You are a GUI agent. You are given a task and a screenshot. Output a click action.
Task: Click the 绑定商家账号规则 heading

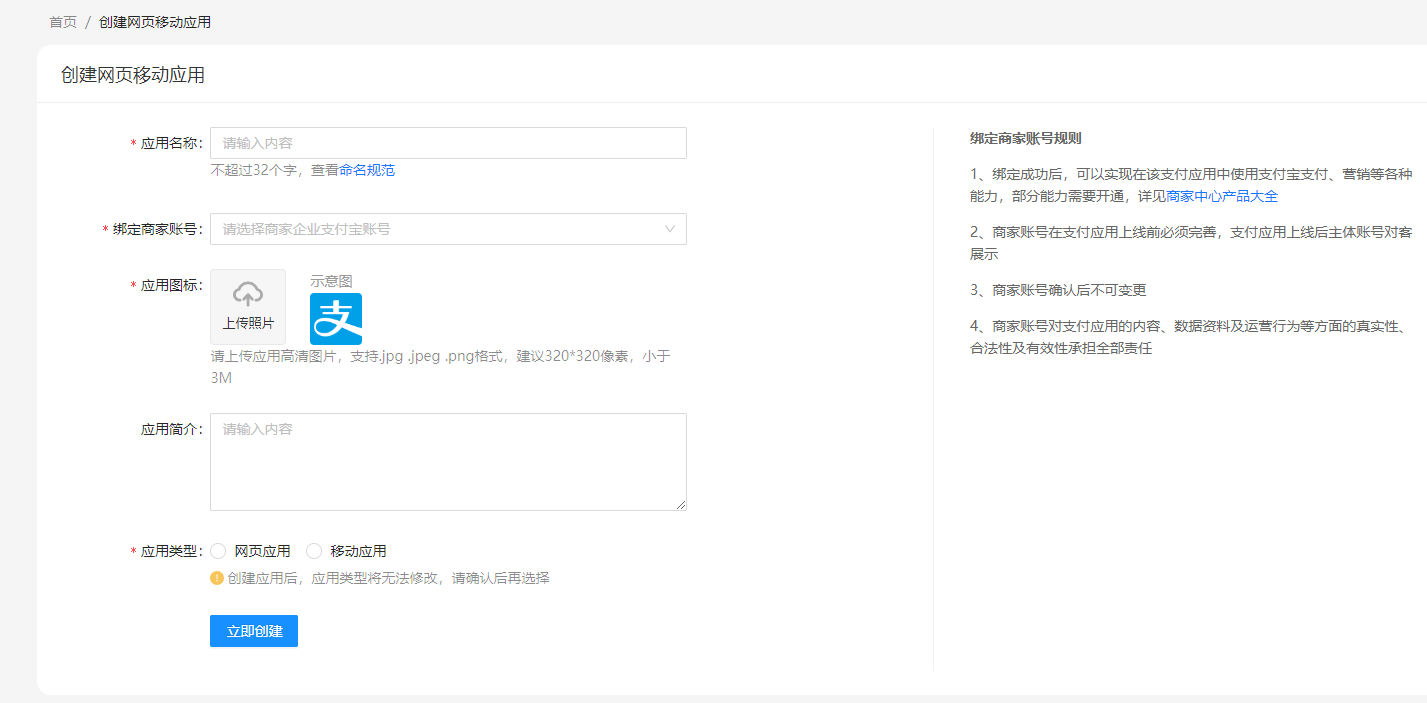click(x=1025, y=138)
